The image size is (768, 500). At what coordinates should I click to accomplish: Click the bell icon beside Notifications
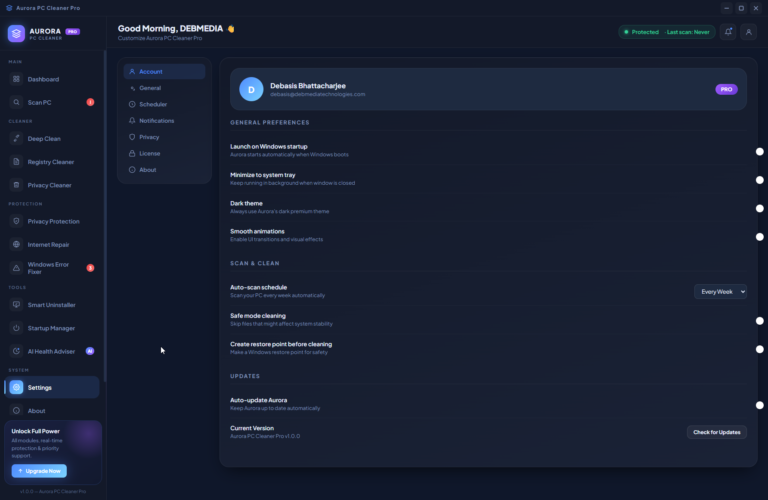click(132, 120)
